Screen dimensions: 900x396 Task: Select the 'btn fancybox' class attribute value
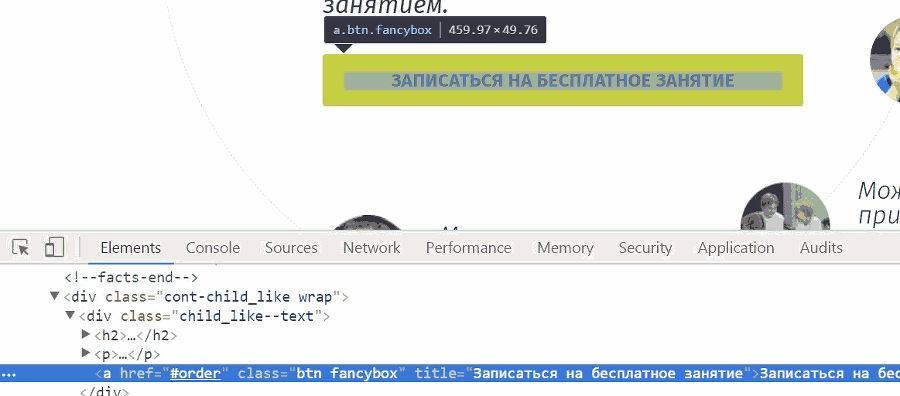click(347, 374)
